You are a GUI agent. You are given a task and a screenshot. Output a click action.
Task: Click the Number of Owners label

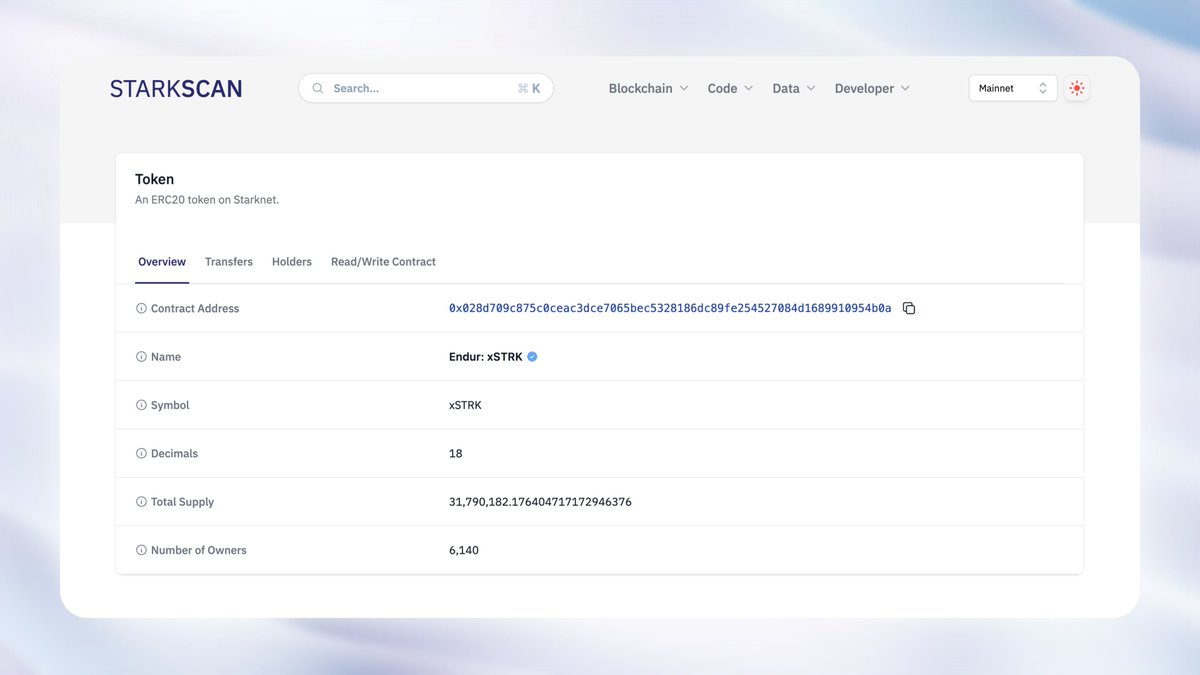tap(198, 550)
